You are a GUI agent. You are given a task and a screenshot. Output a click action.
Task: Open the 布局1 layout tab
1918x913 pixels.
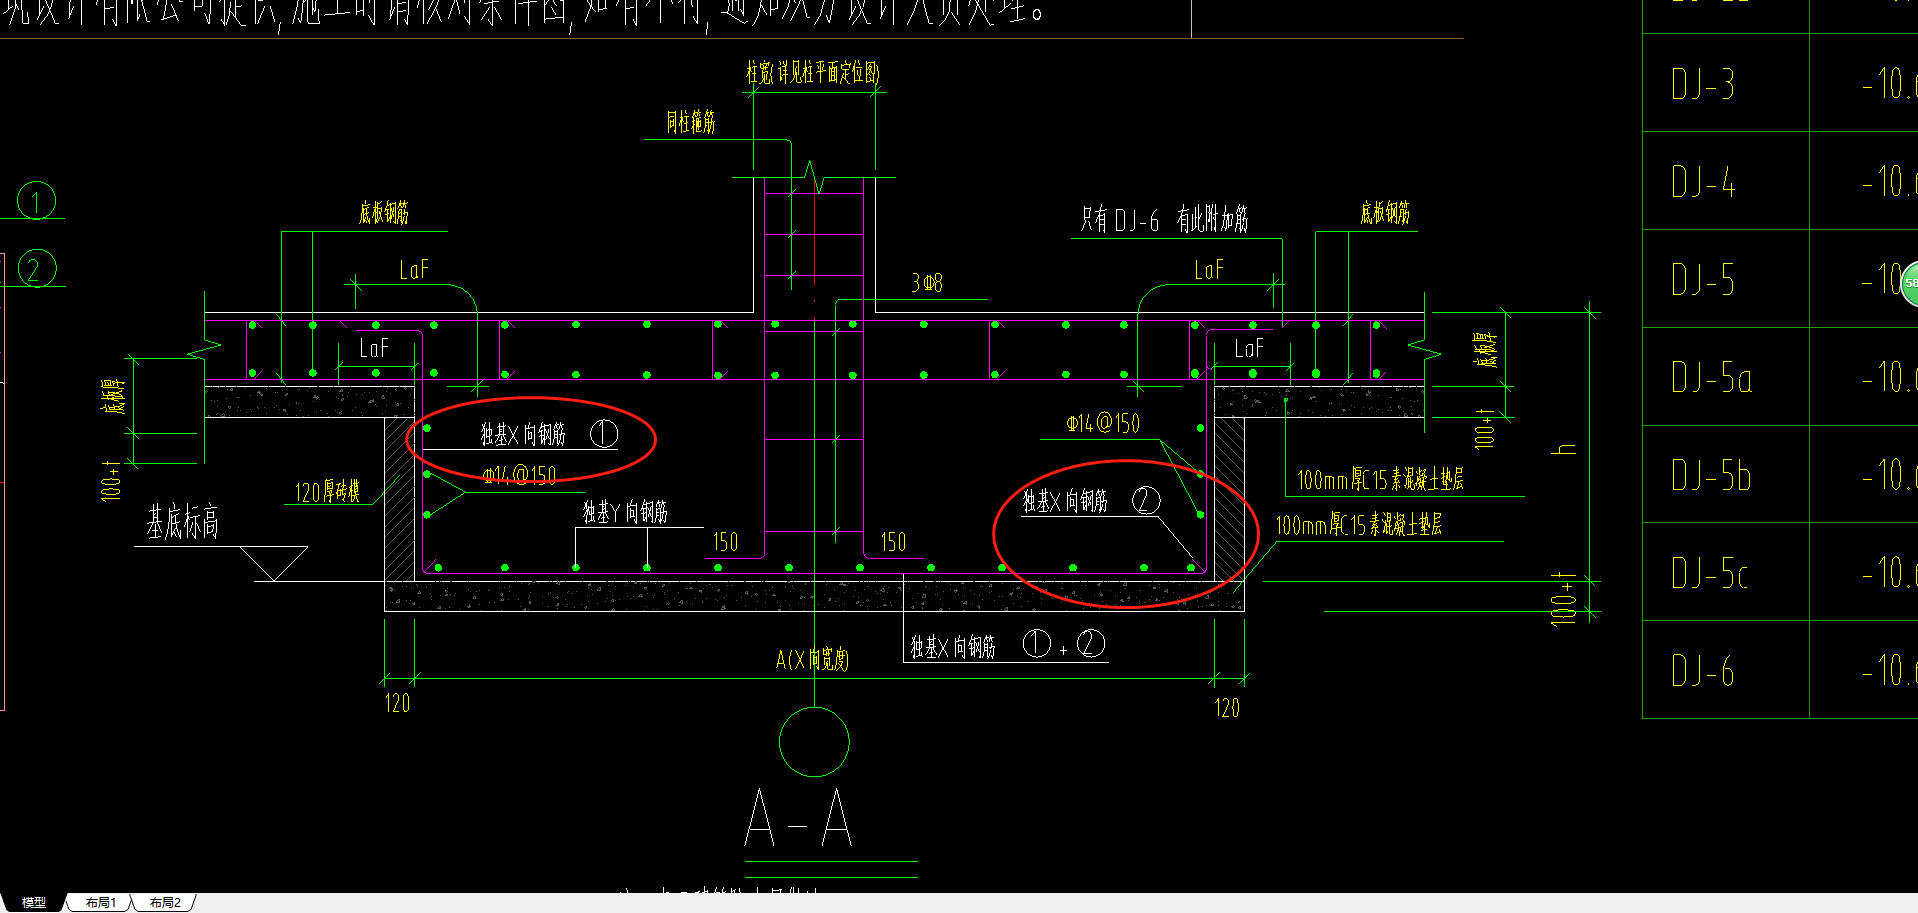click(x=100, y=902)
